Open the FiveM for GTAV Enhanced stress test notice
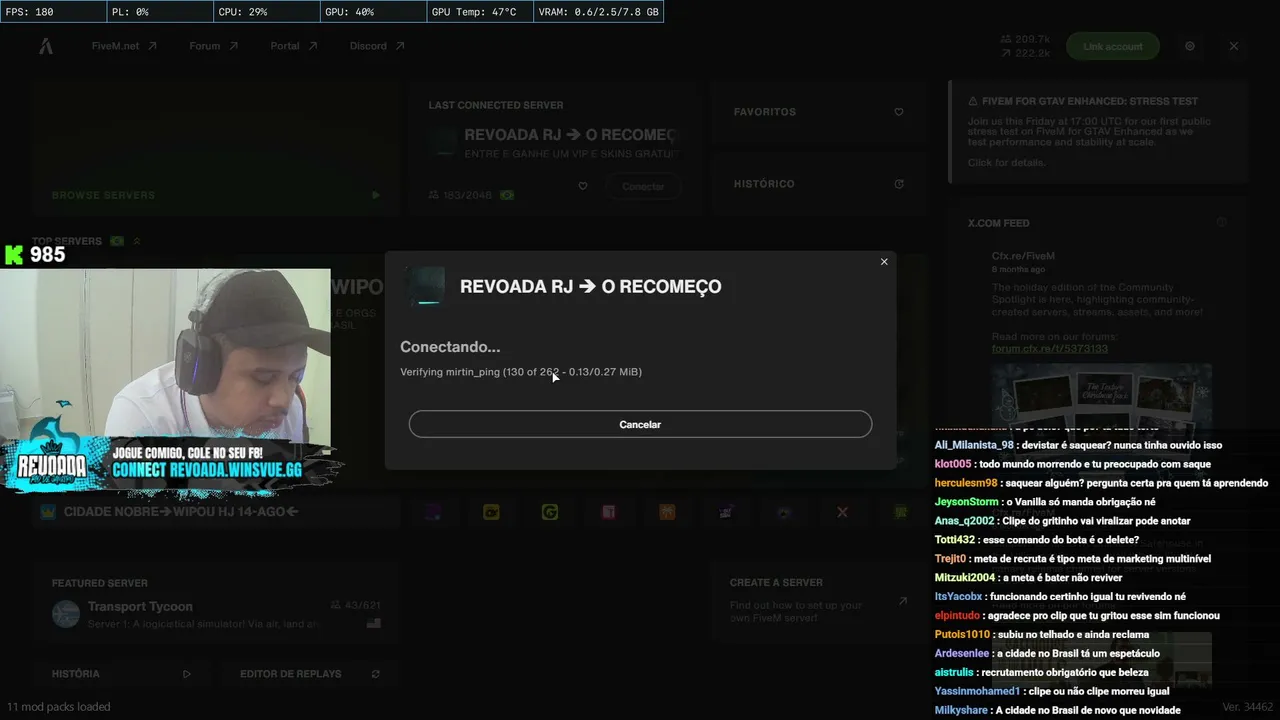The width and height of the screenshot is (1280, 720). coord(1098,132)
